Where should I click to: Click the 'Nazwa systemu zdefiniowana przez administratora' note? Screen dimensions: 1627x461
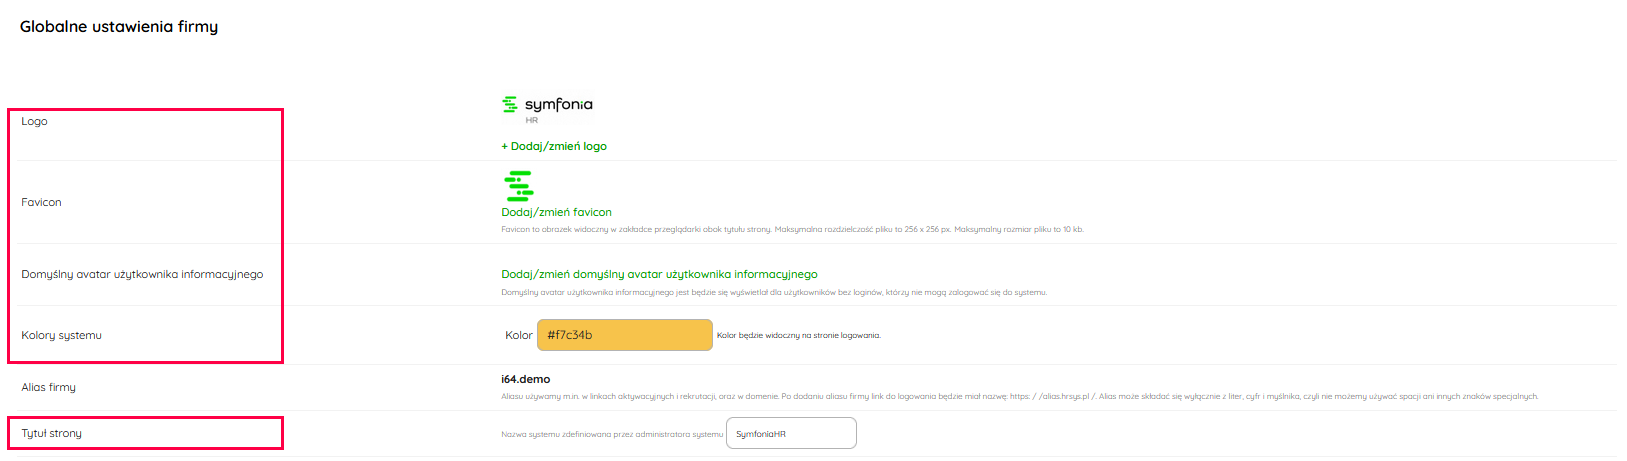[611, 434]
